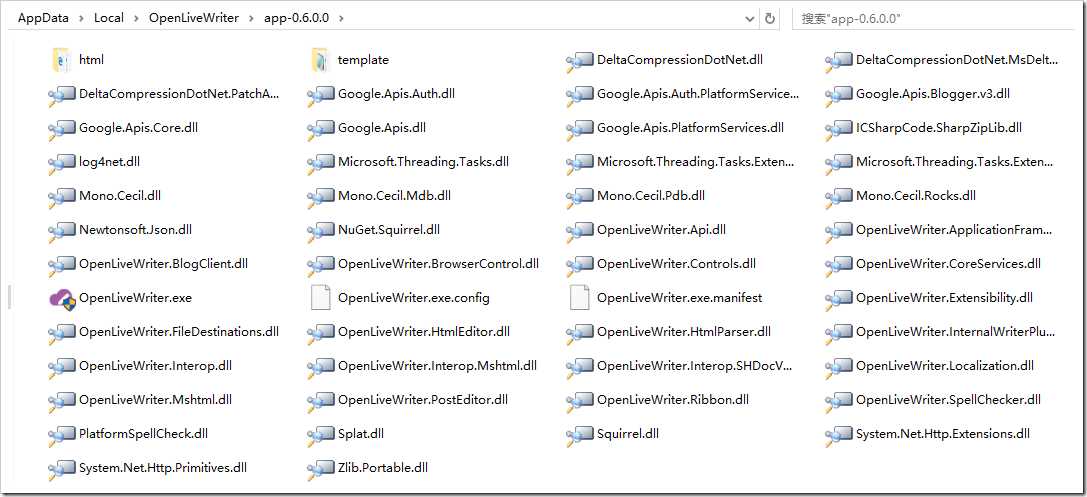Image resolution: width=1087 pixels, height=497 pixels.
Task: Expand the chevron after app-0.6.0.0
Action: point(341,18)
